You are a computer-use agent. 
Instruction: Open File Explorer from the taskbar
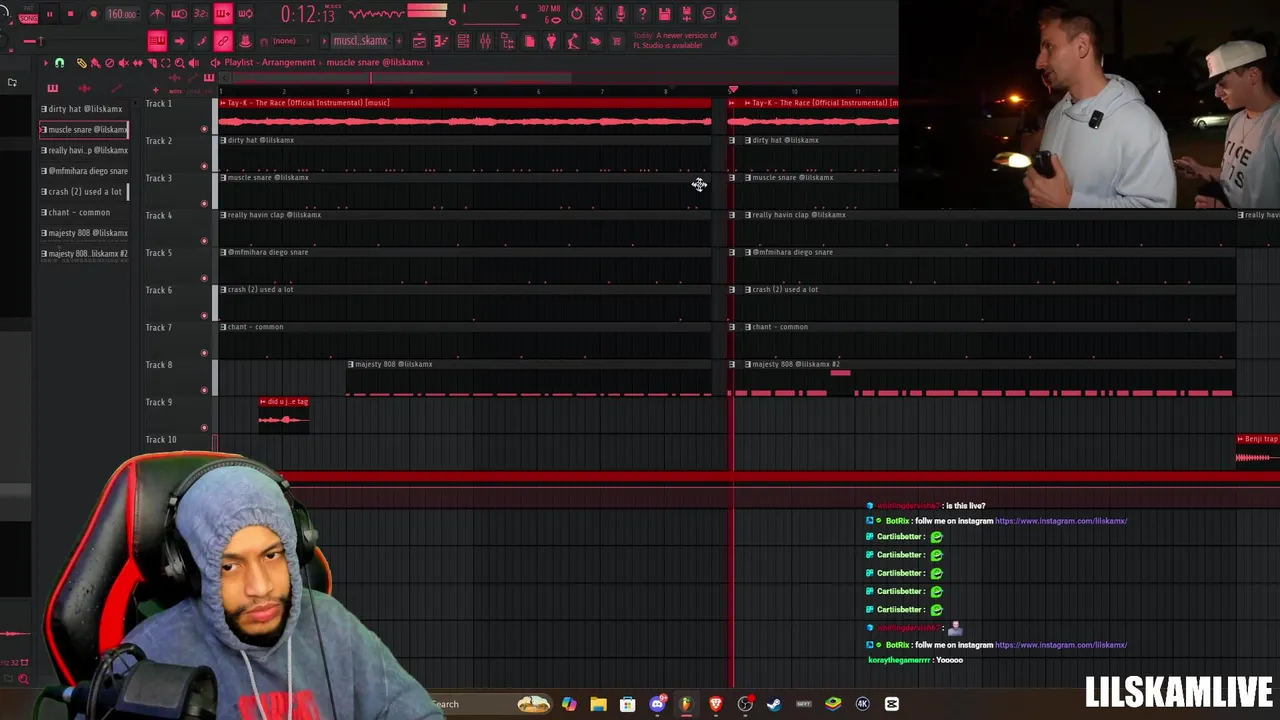(x=598, y=704)
